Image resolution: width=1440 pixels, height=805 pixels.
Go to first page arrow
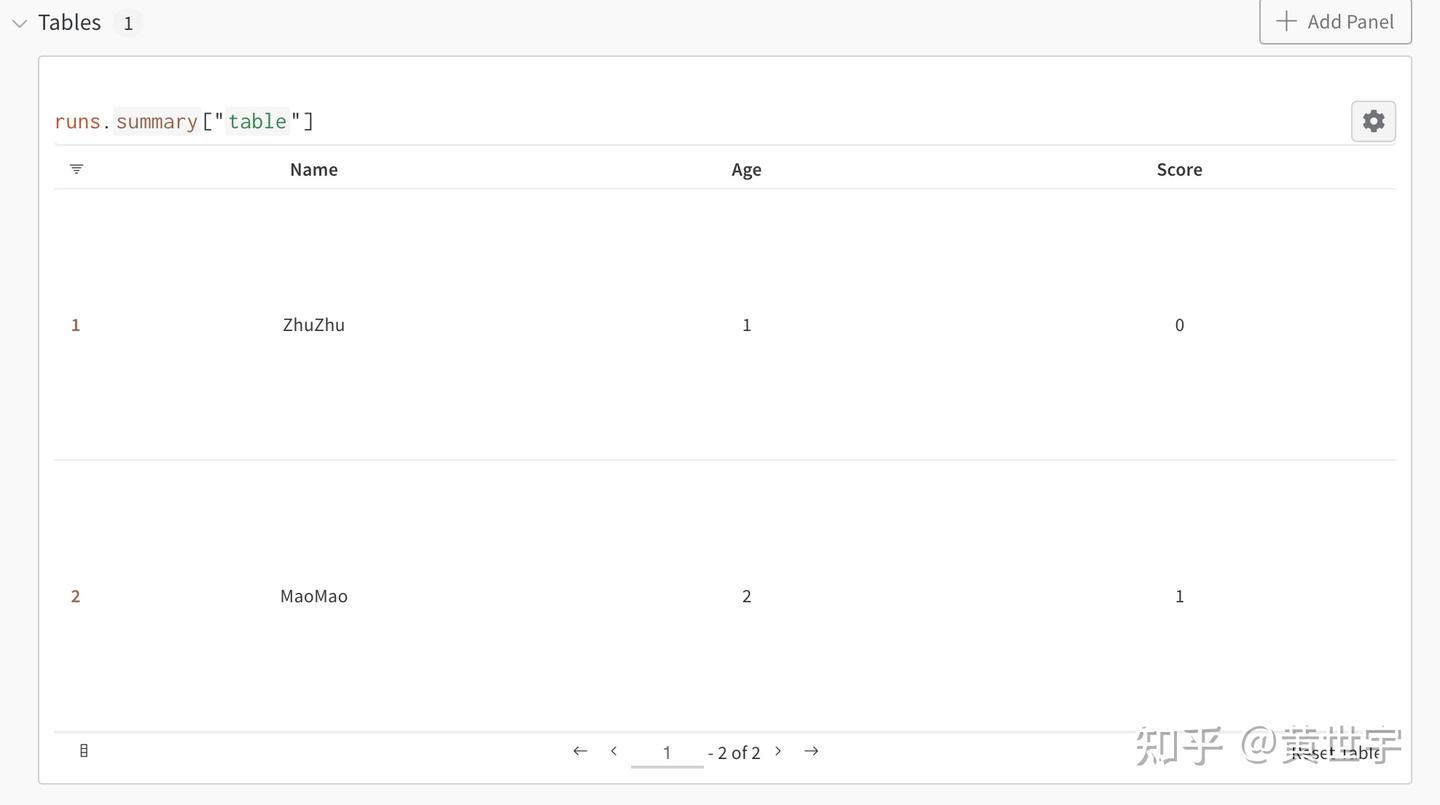(x=580, y=751)
